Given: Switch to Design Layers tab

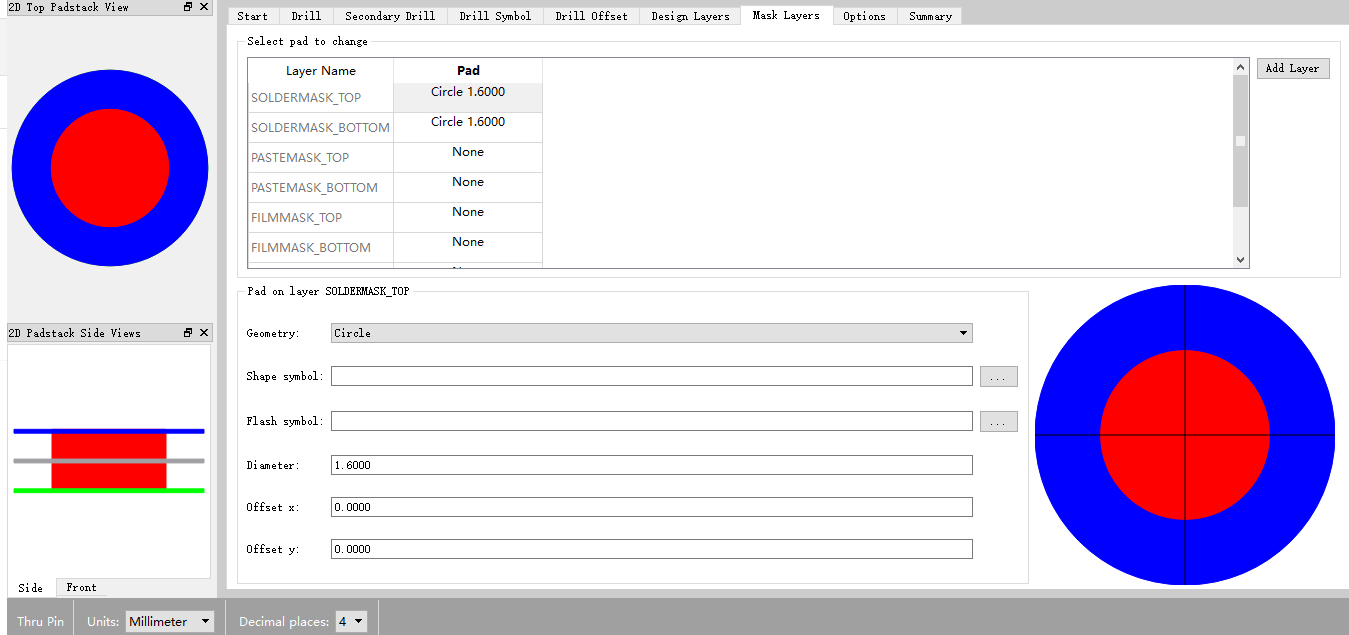Looking at the screenshot, I should (690, 16).
